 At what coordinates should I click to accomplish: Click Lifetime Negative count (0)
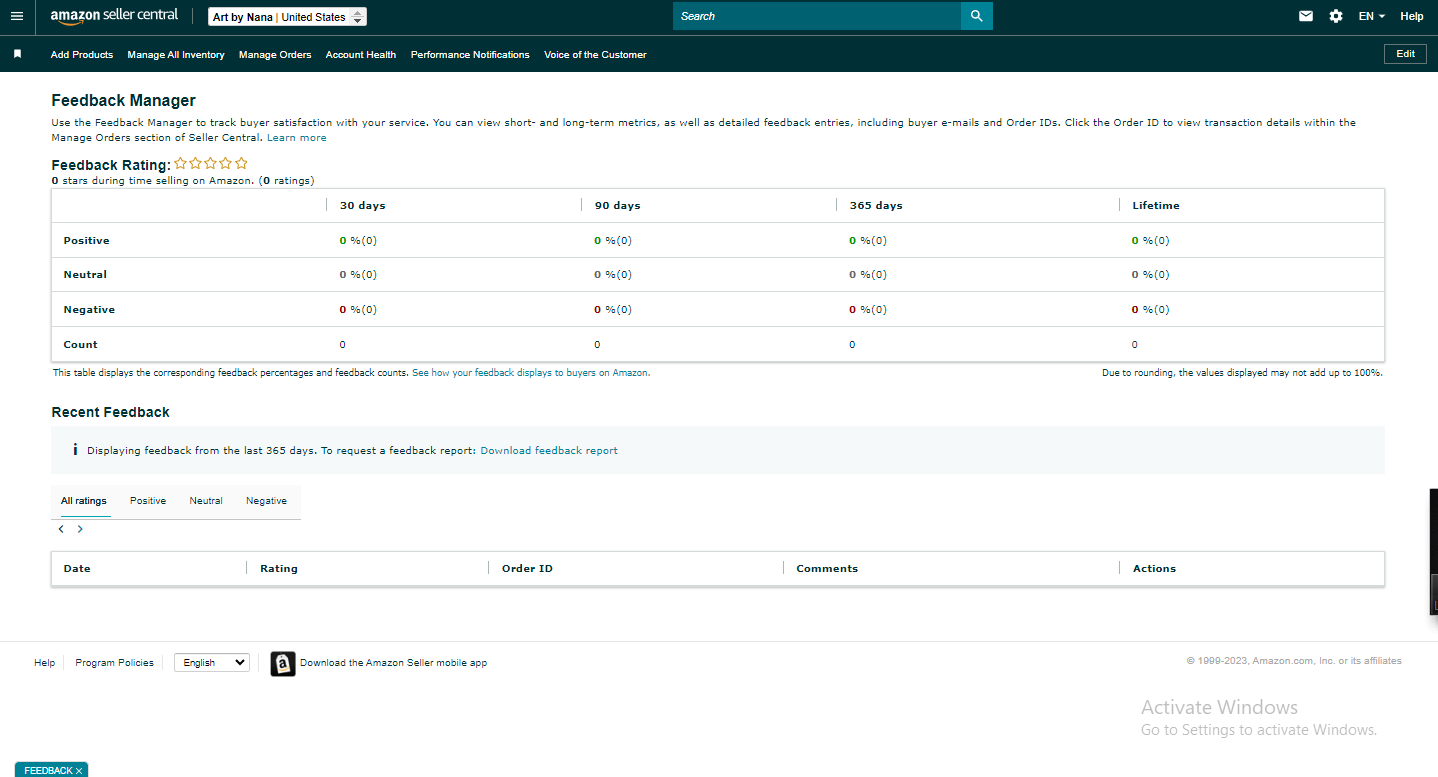pyautogui.click(x=1162, y=310)
